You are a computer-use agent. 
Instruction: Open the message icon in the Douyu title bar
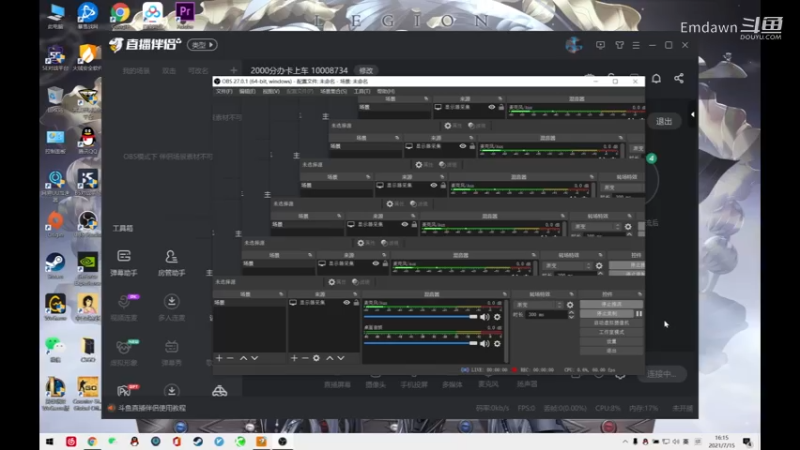[x=601, y=45]
